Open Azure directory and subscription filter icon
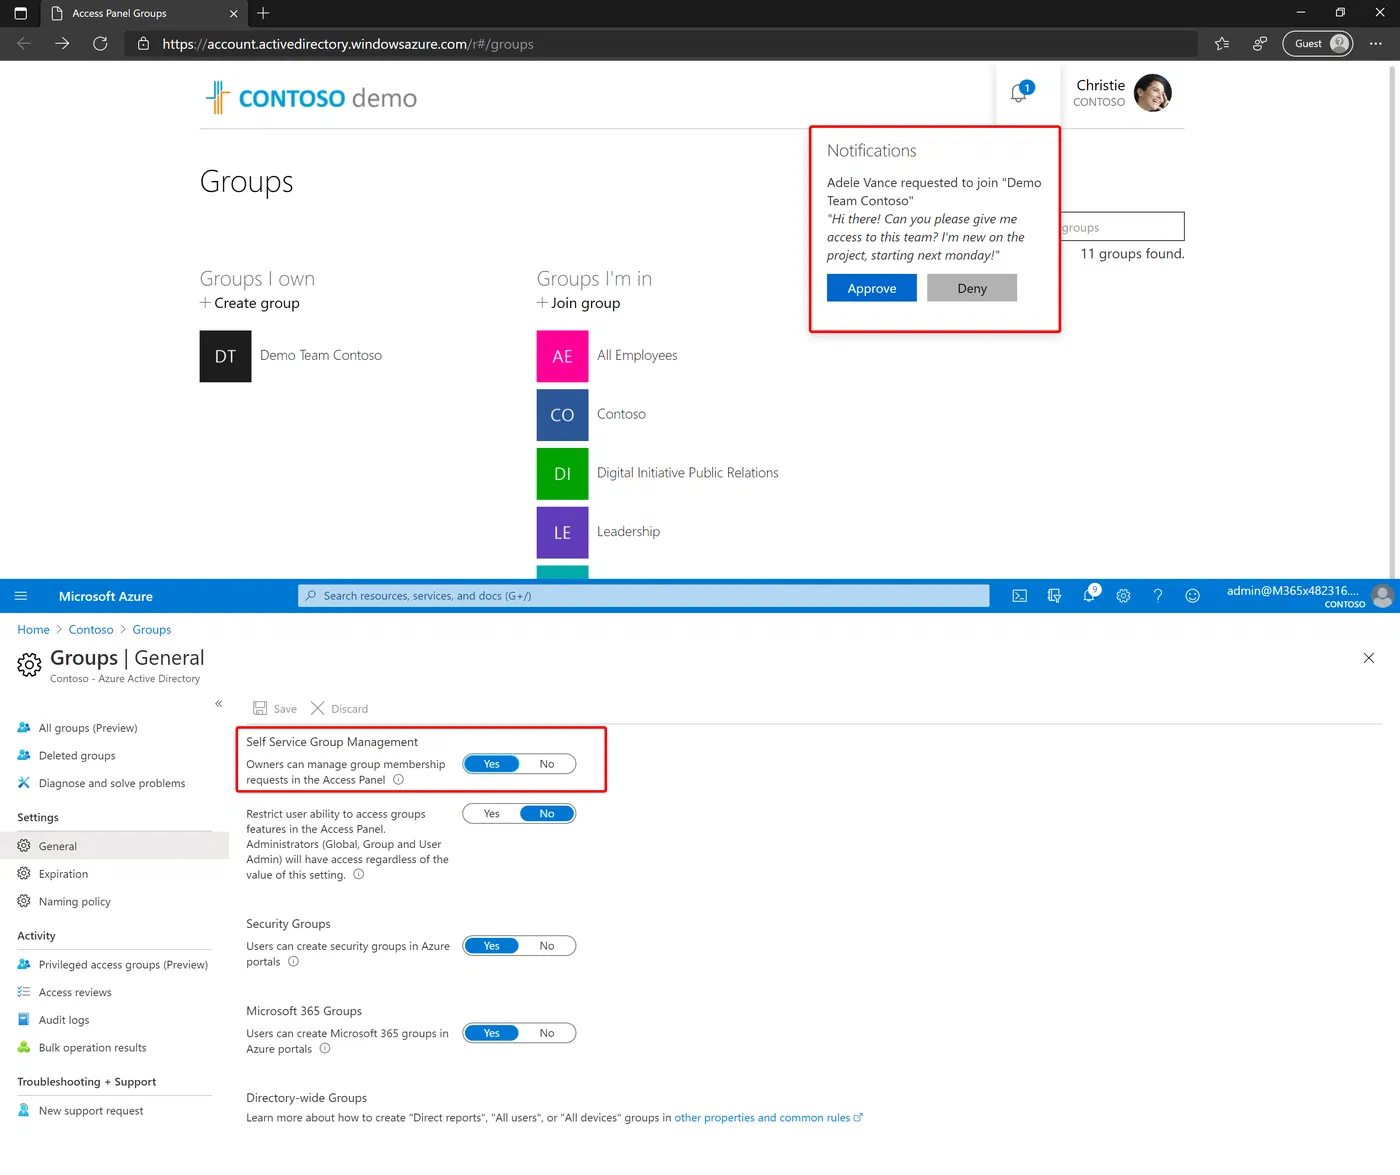This screenshot has height=1175, width=1400. pyautogui.click(x=1054, y=596)
